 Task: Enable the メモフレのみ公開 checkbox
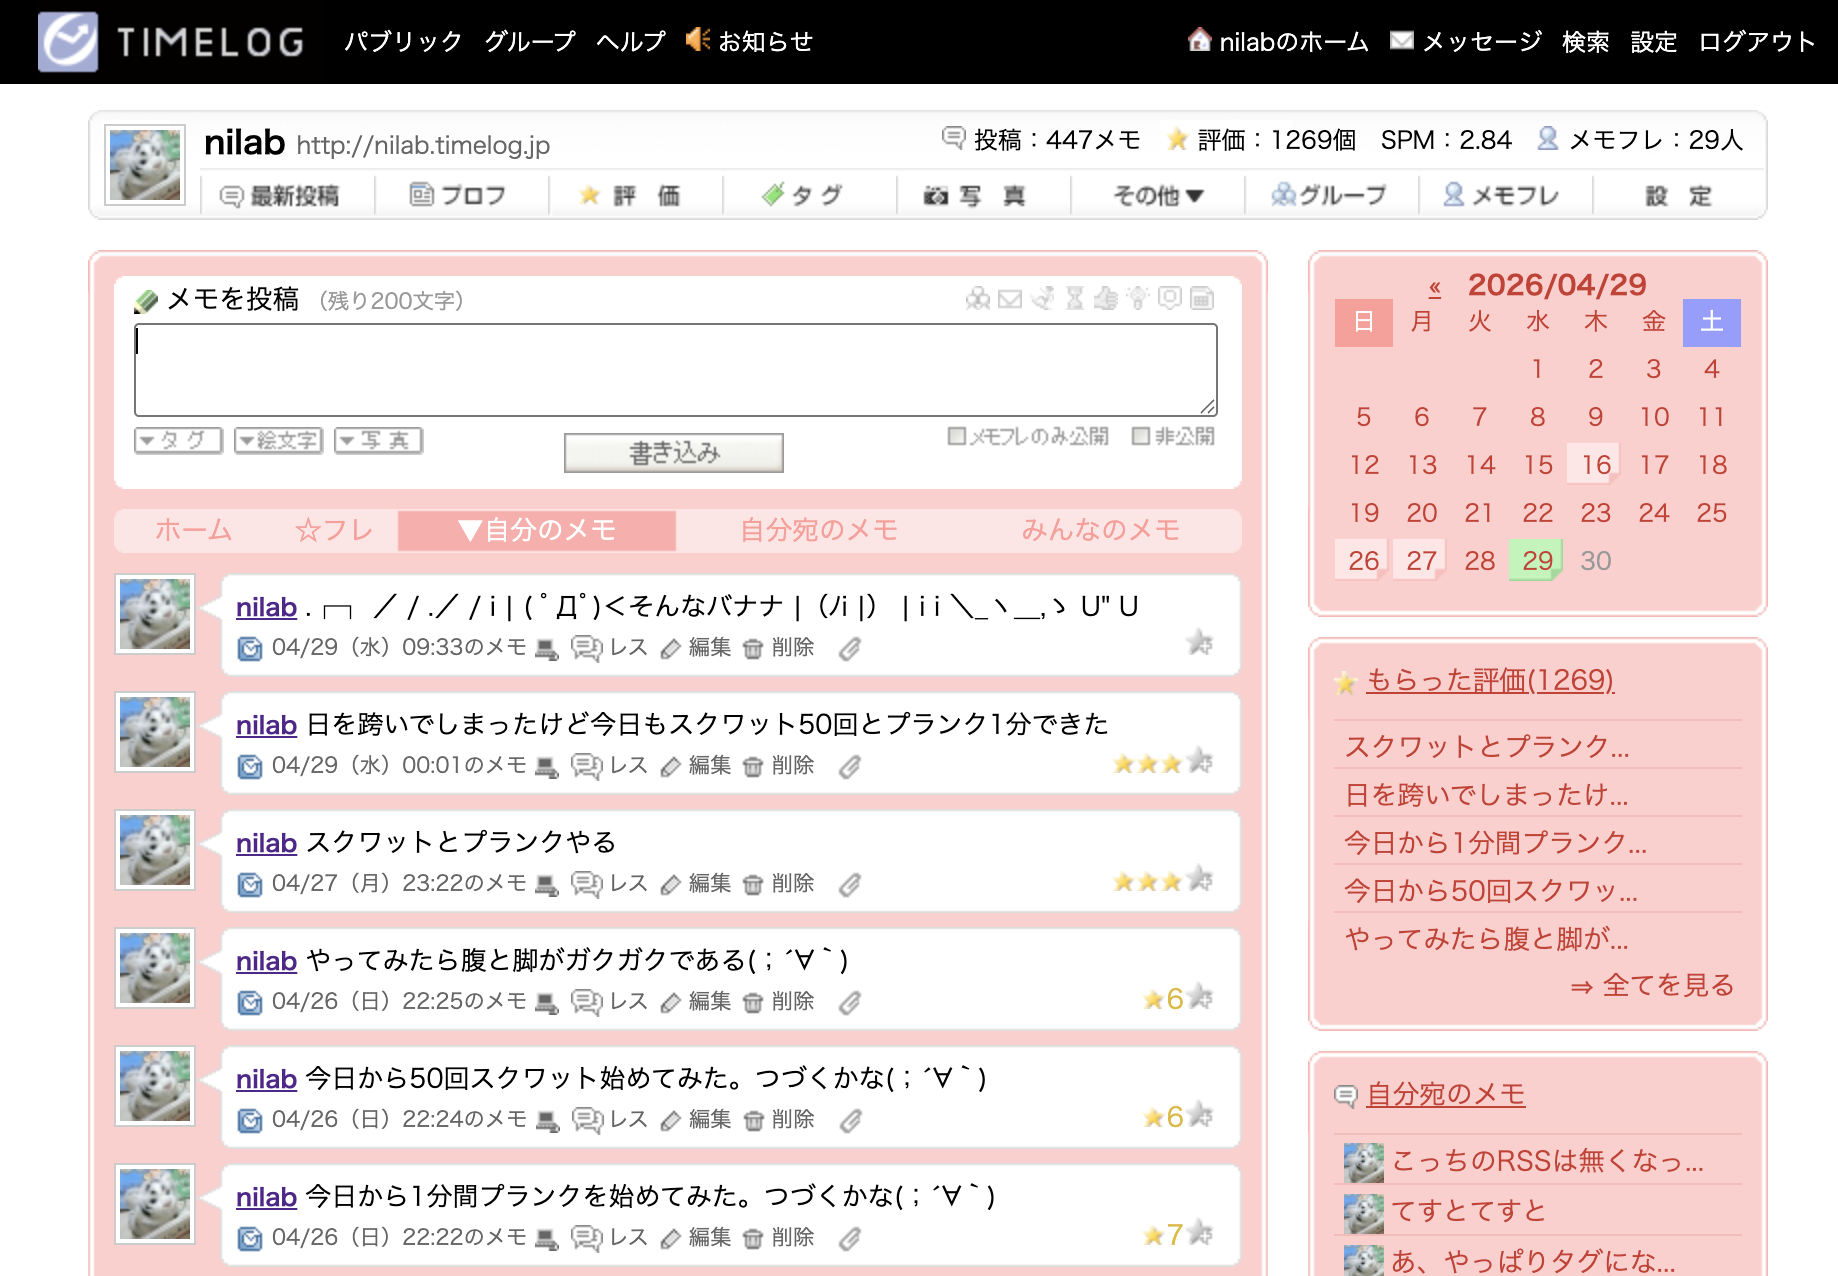957,436
